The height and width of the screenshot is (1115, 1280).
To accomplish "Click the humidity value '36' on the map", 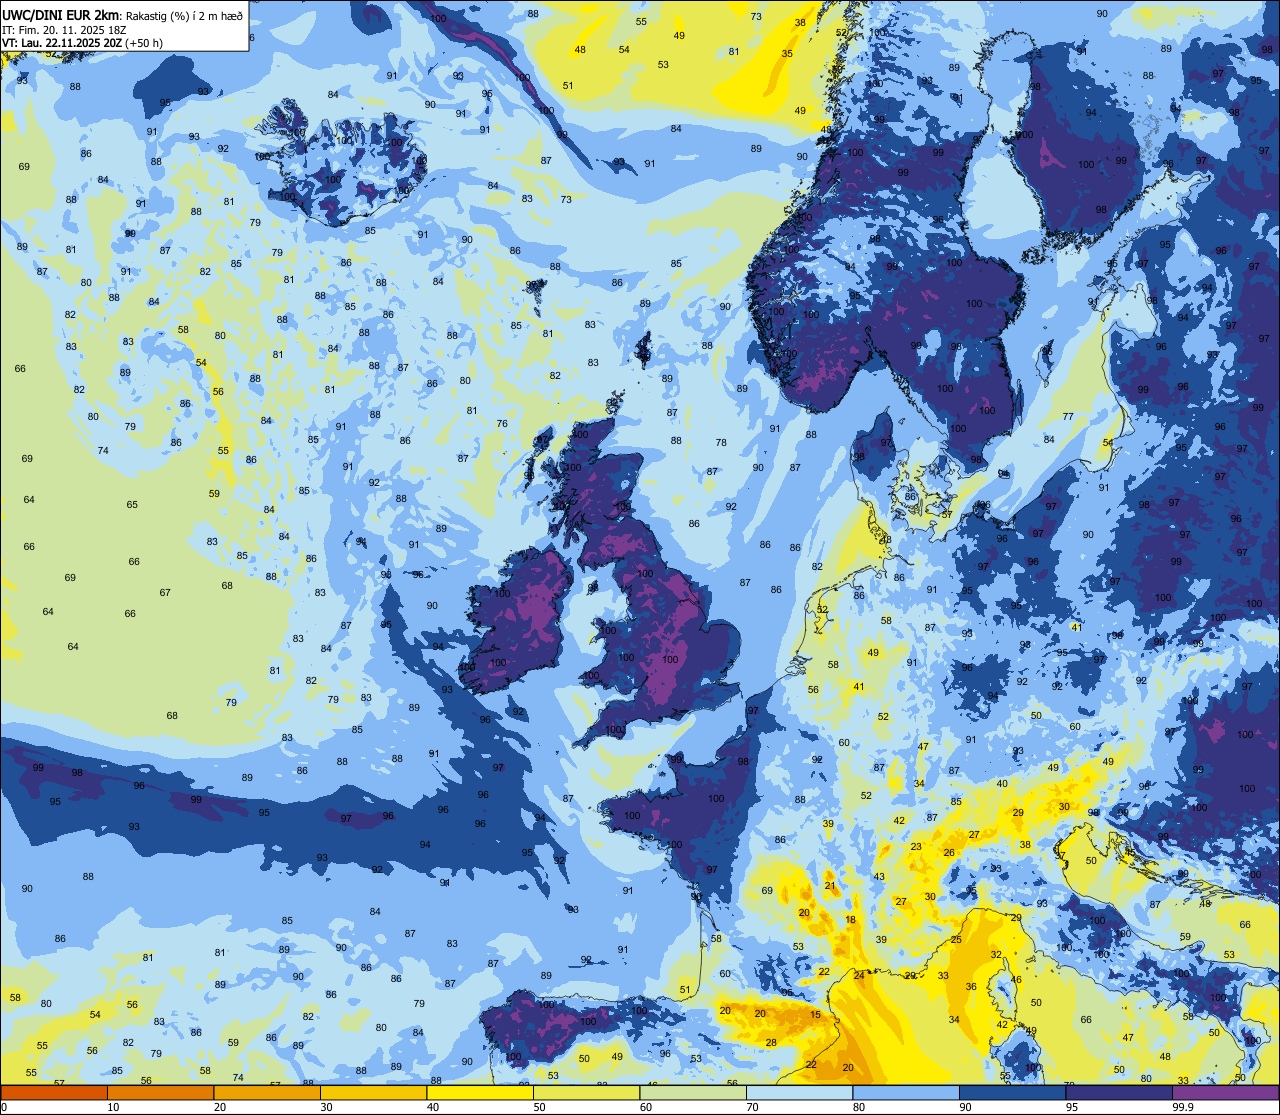I will point(971,986).
